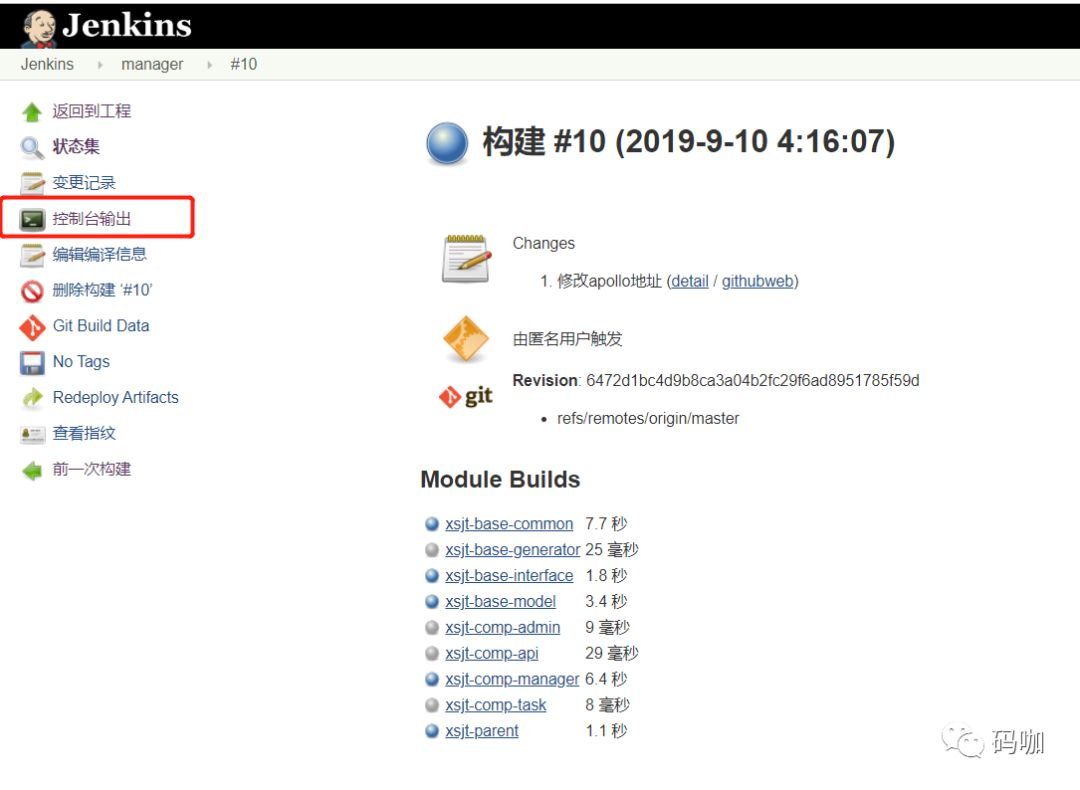The image size is (1080, 790).
Task: Open the detail link for the apollo change
Action: point(690,281)
